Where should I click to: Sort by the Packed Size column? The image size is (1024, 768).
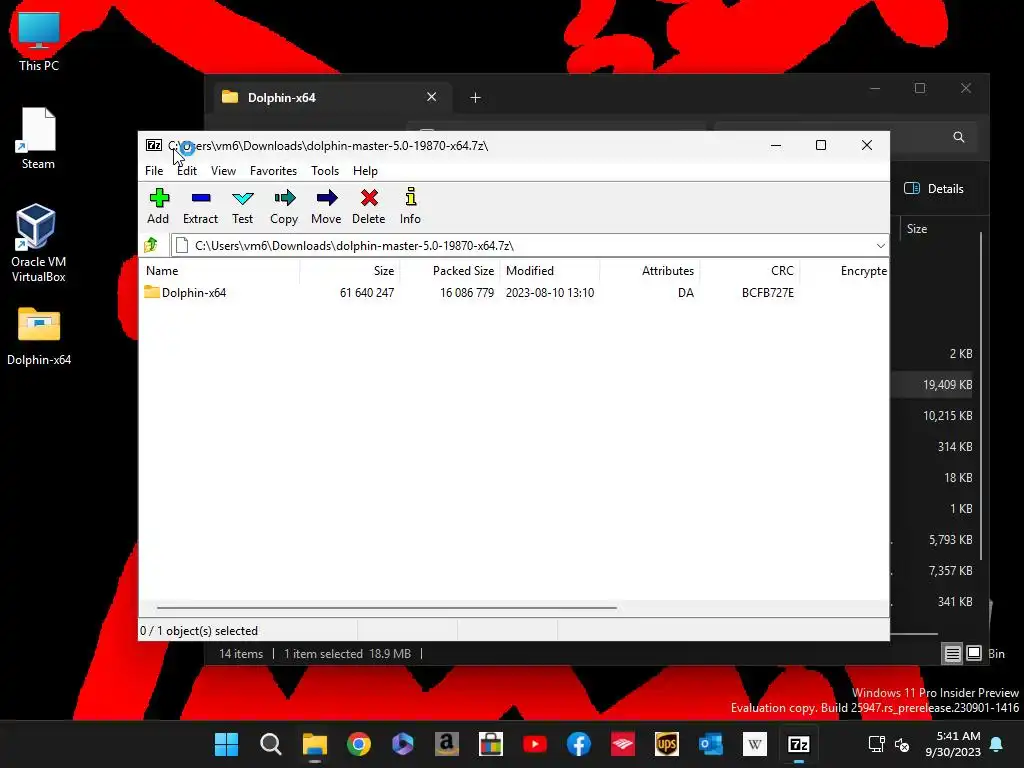click(450, 270)
